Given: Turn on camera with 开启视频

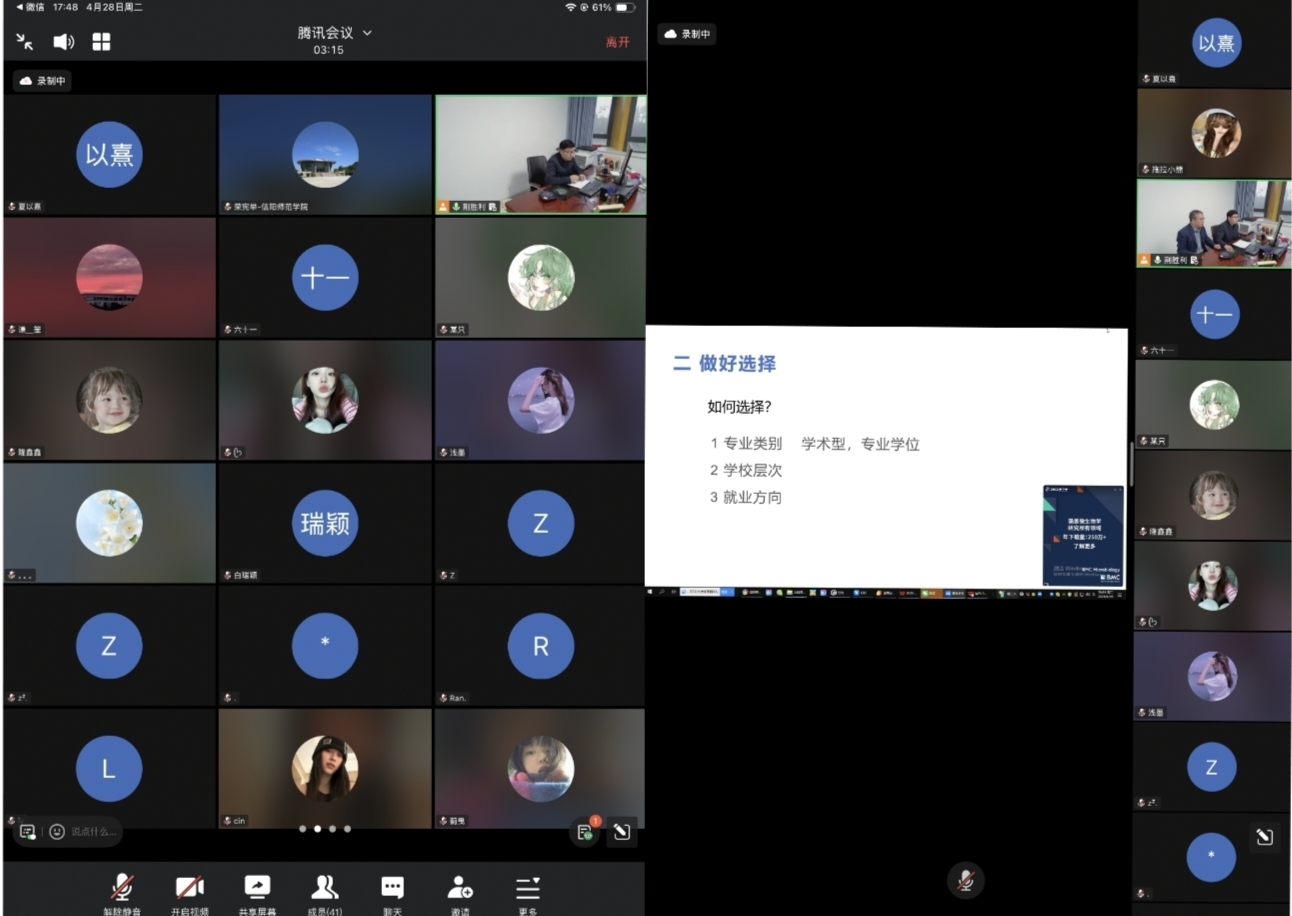Looking at the screenshot, I should [189, 888].
